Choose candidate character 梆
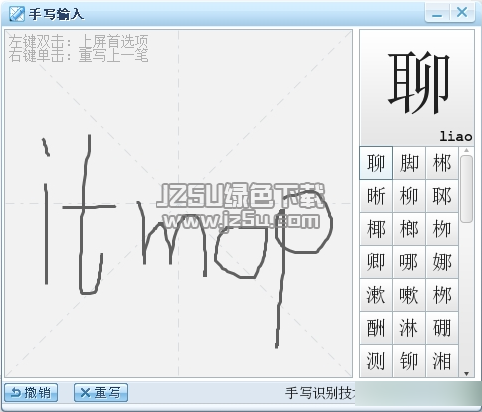 tap(442, 163)
